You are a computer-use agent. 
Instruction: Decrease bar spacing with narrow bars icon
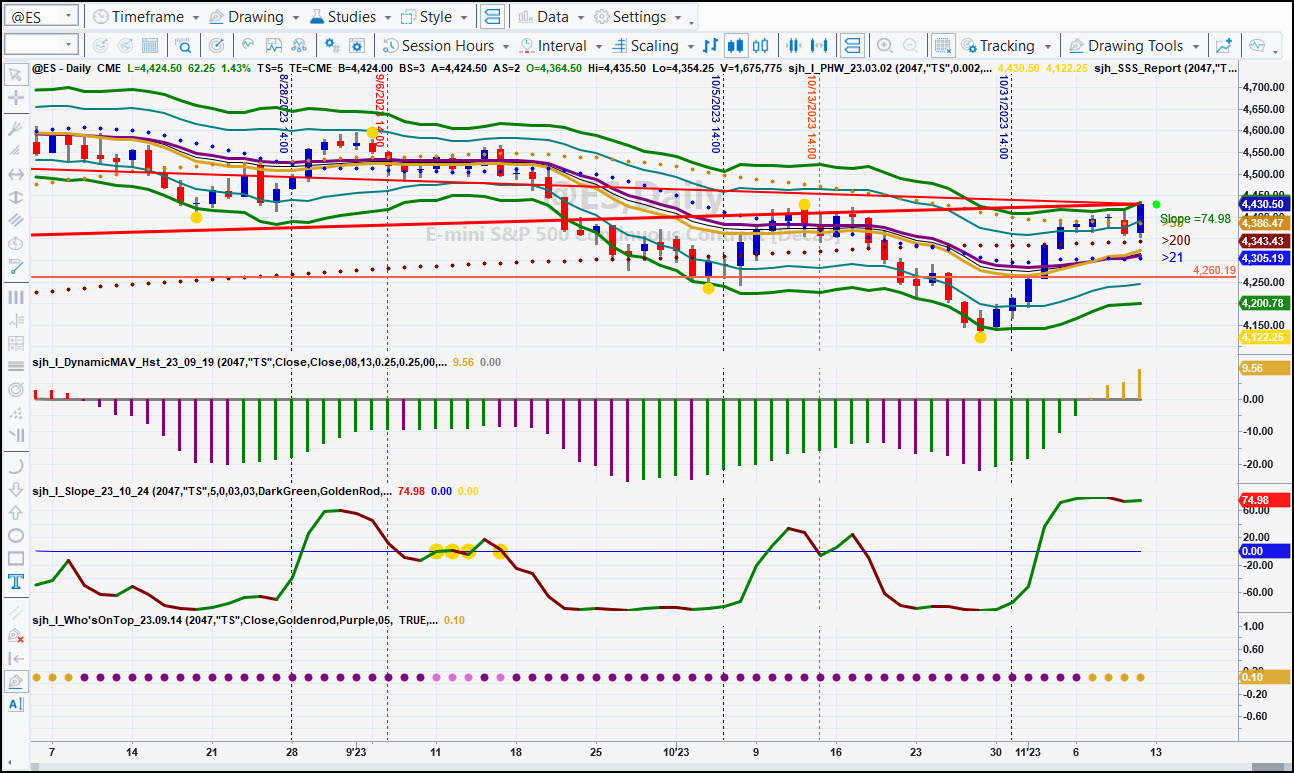coord(795,45)
